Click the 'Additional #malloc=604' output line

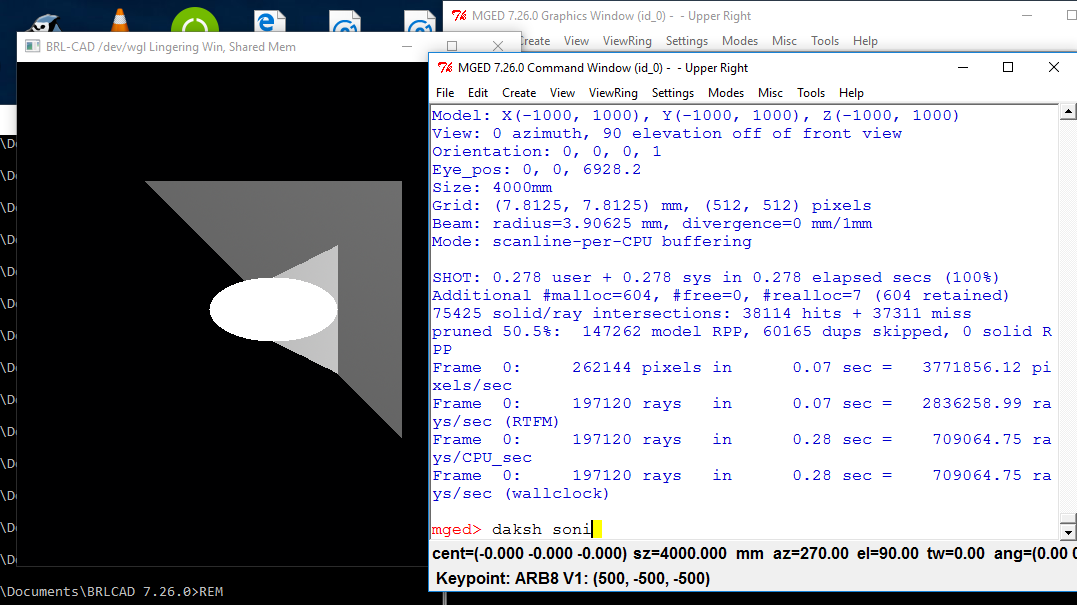tap(721, 295)
